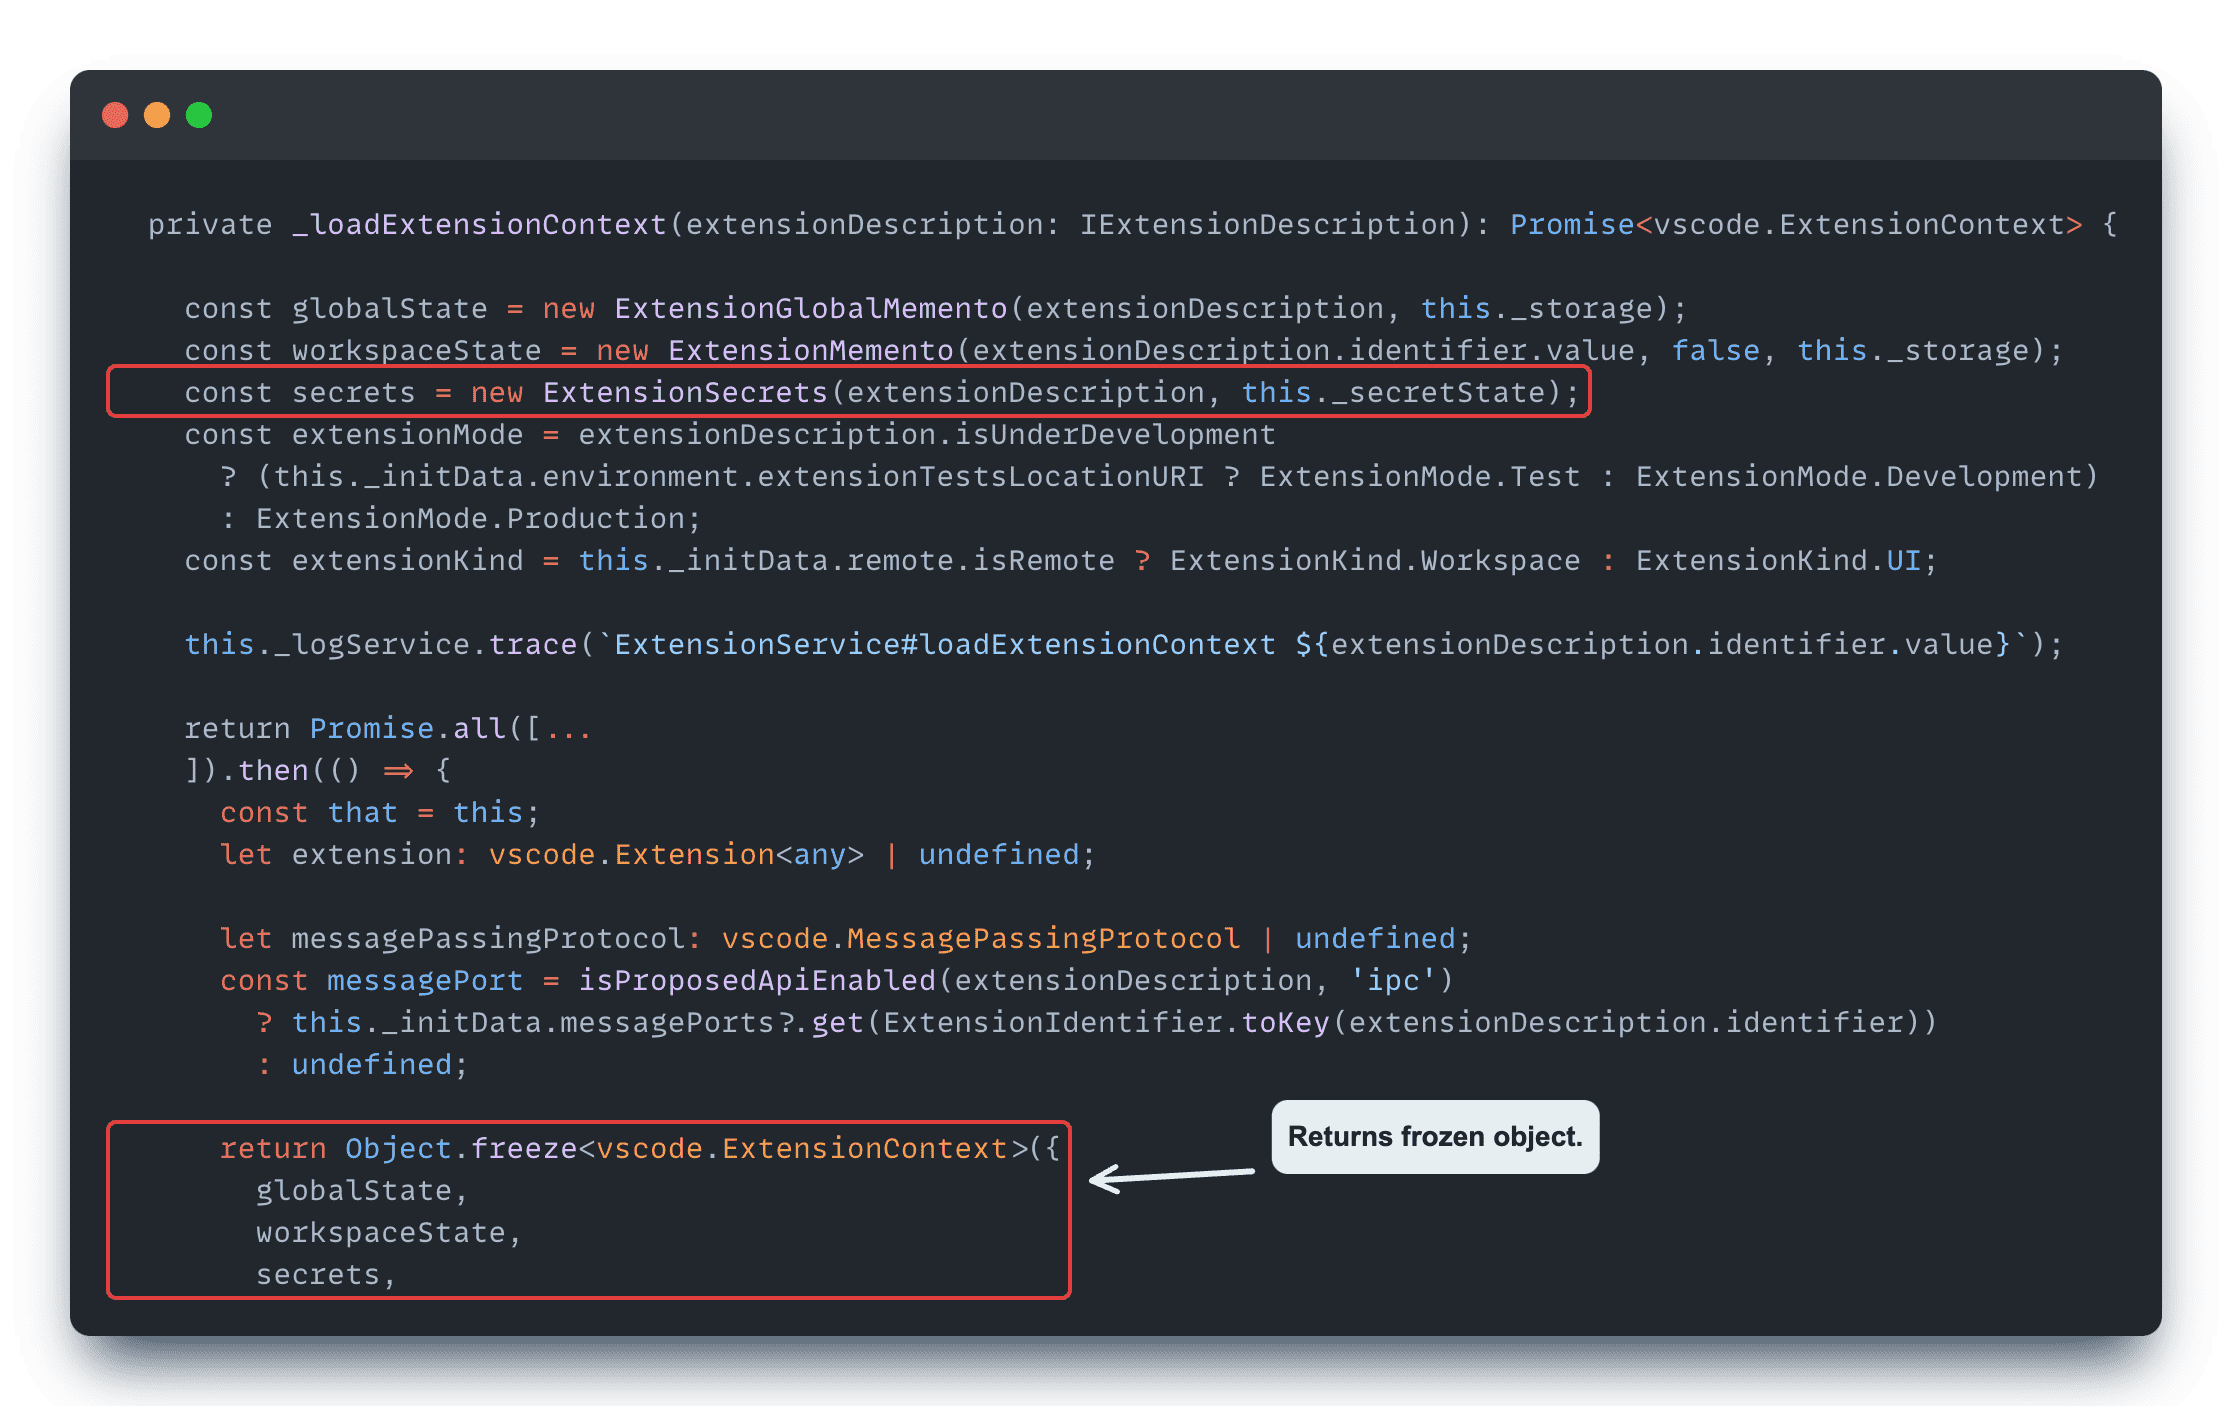This screenshot has width=2231, height=1406.
Task: Click the 'ipc' string literal
Action: point(1393,981)
